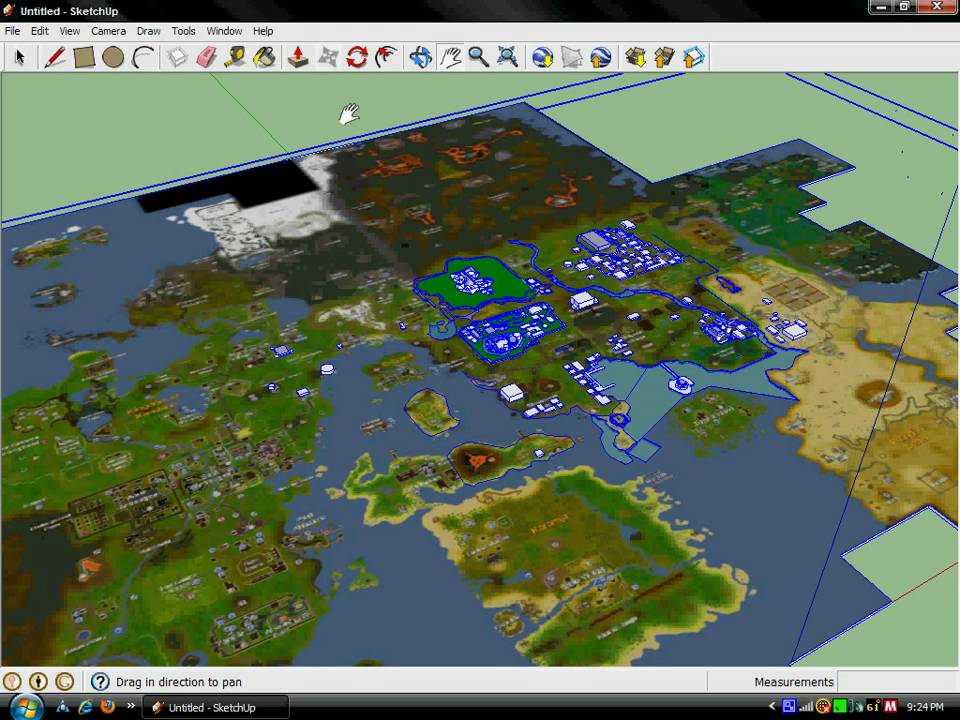Open the Draw menu
The image size is (960, 720).
pos(148,31)
